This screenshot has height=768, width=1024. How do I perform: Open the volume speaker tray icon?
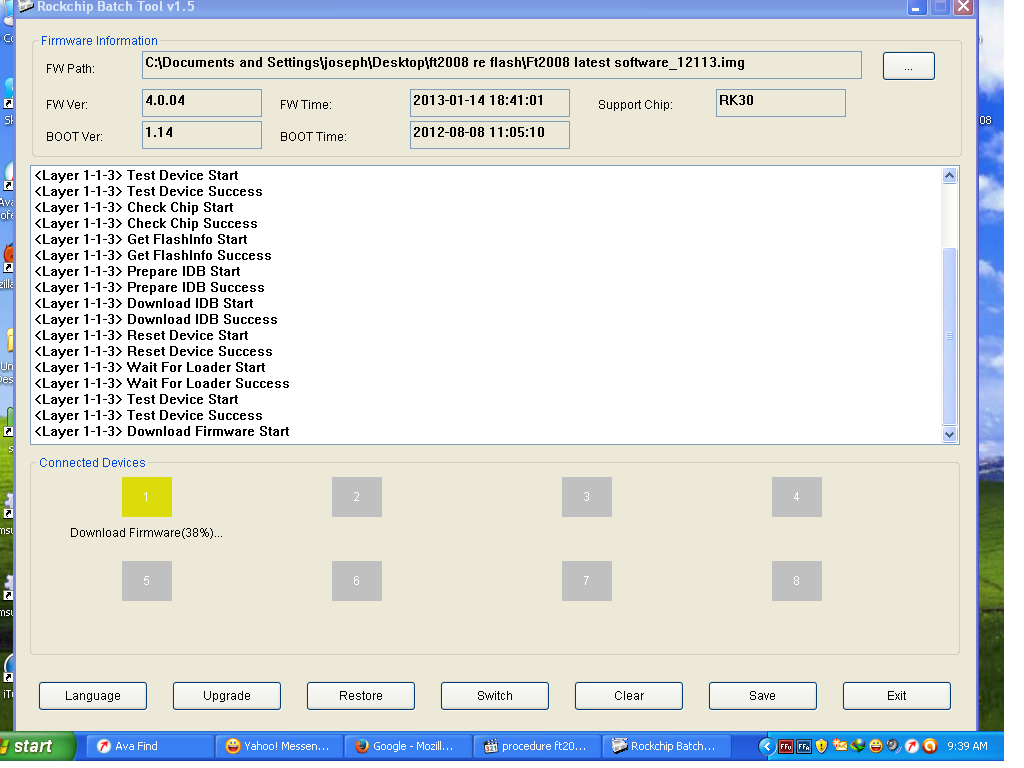pos(893,746)
